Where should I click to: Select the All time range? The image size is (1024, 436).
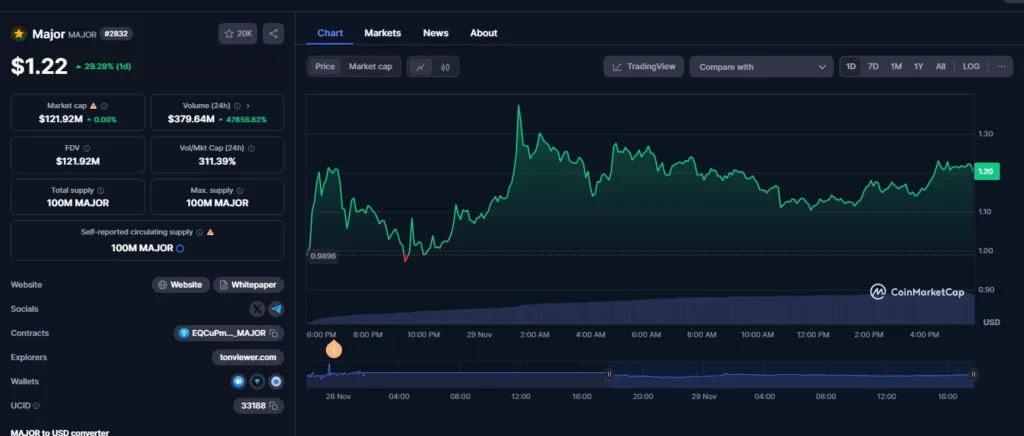tap(940, 67)
